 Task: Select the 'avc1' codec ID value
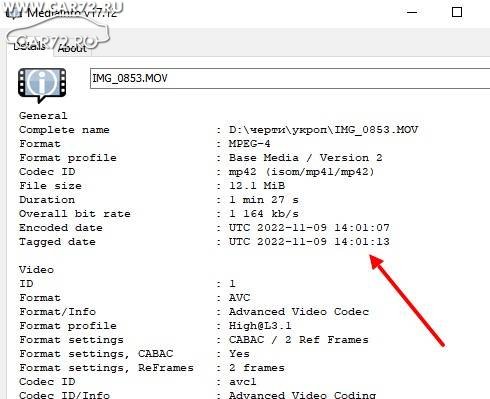pyautogui.click(x=243, y=382)
